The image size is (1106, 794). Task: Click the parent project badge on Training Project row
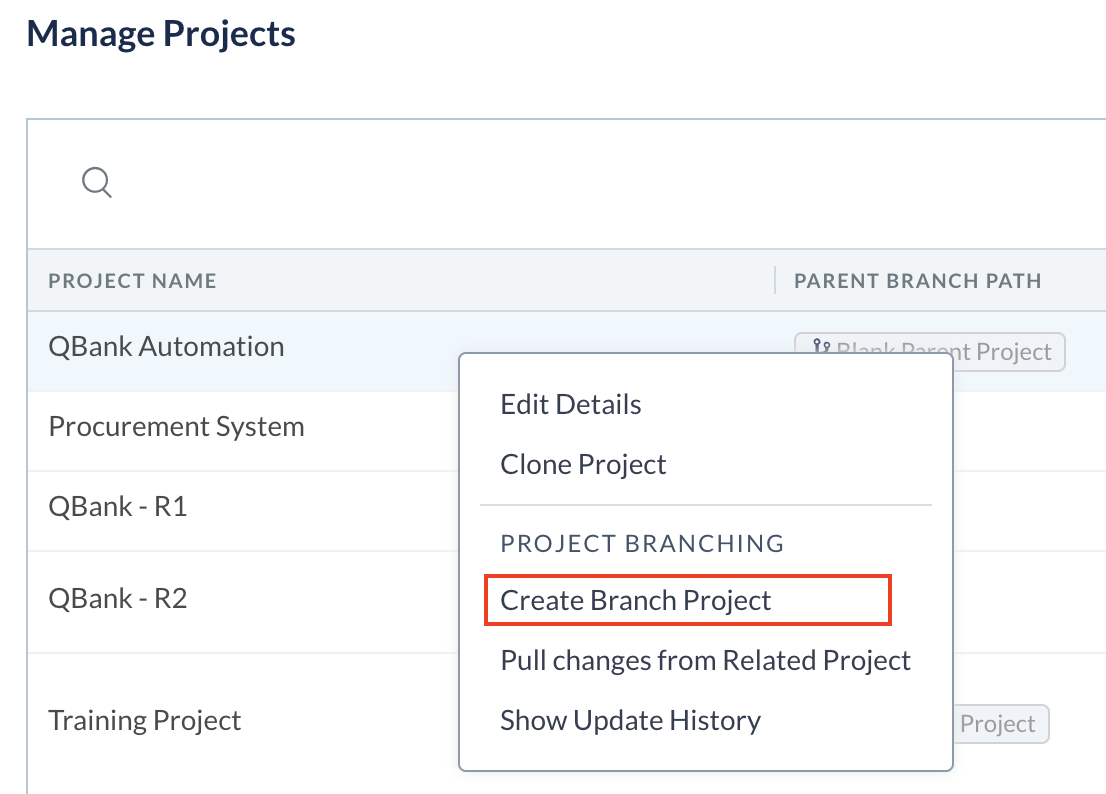[x=1000, y=723]
